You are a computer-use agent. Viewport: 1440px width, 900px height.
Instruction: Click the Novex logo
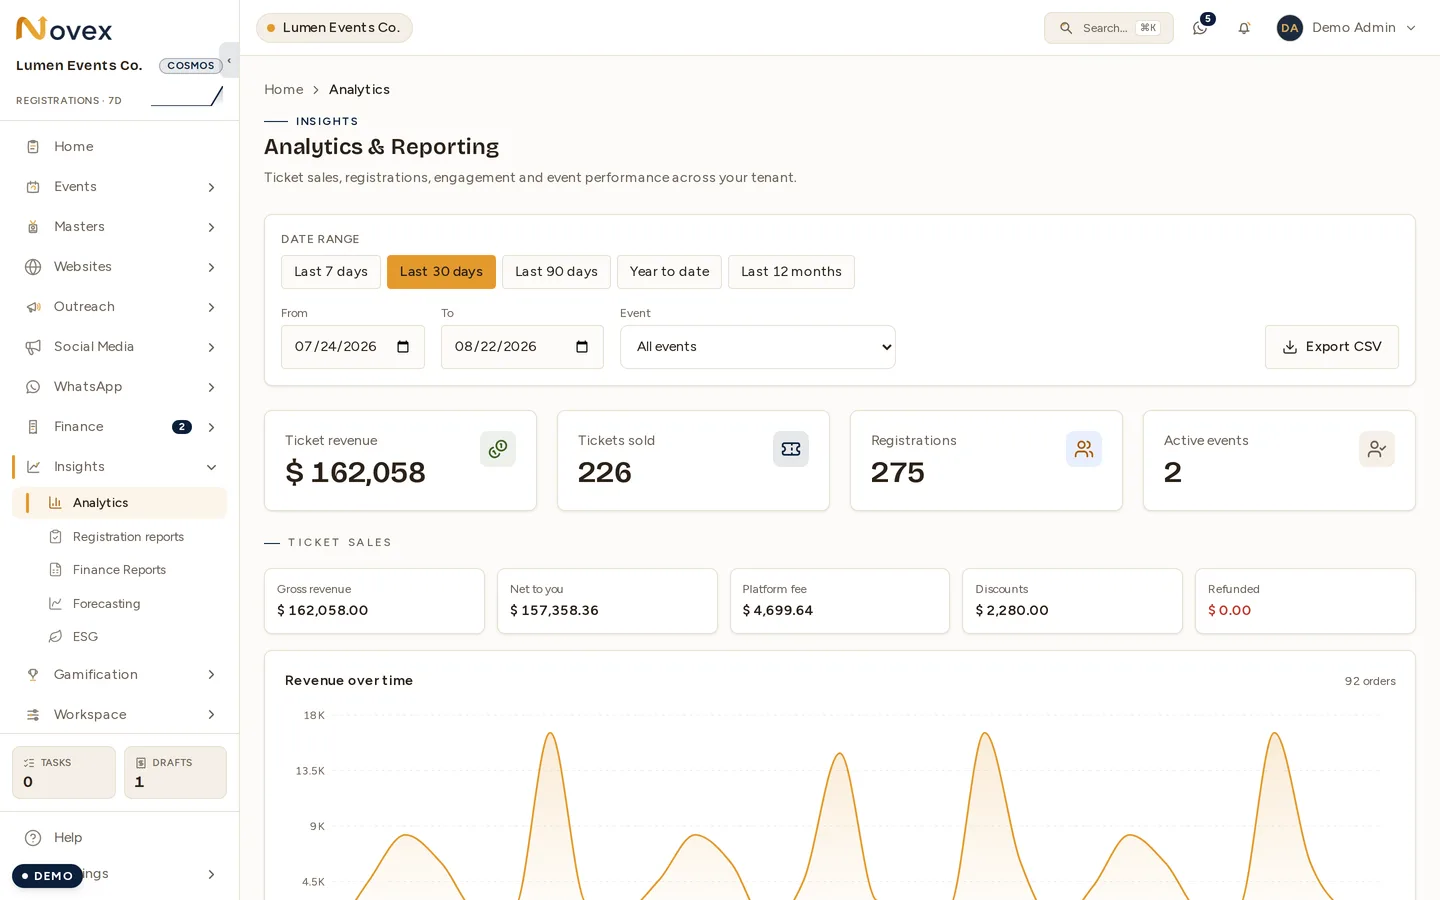(x=64, y=29)
